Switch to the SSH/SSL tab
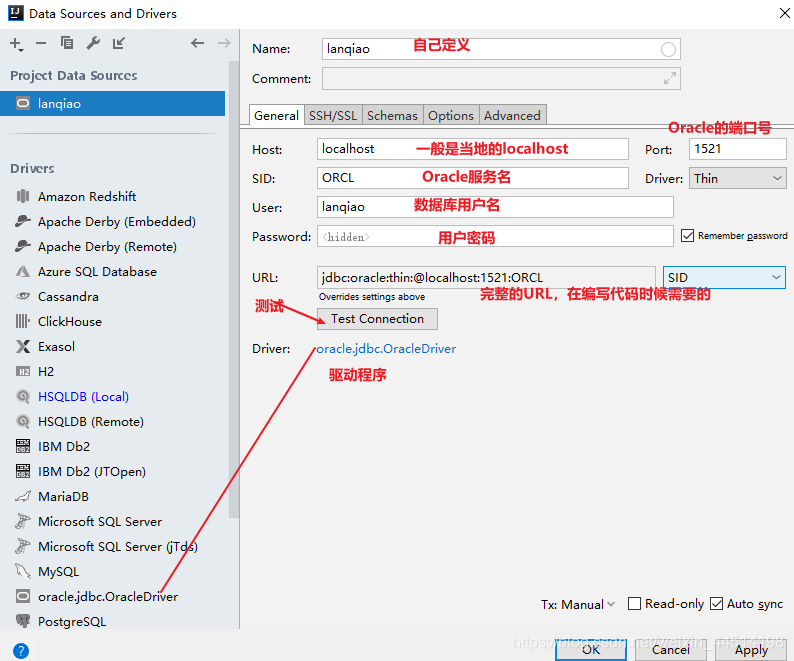Viewport: 794px width, 661px height. (x=333, y=115)
